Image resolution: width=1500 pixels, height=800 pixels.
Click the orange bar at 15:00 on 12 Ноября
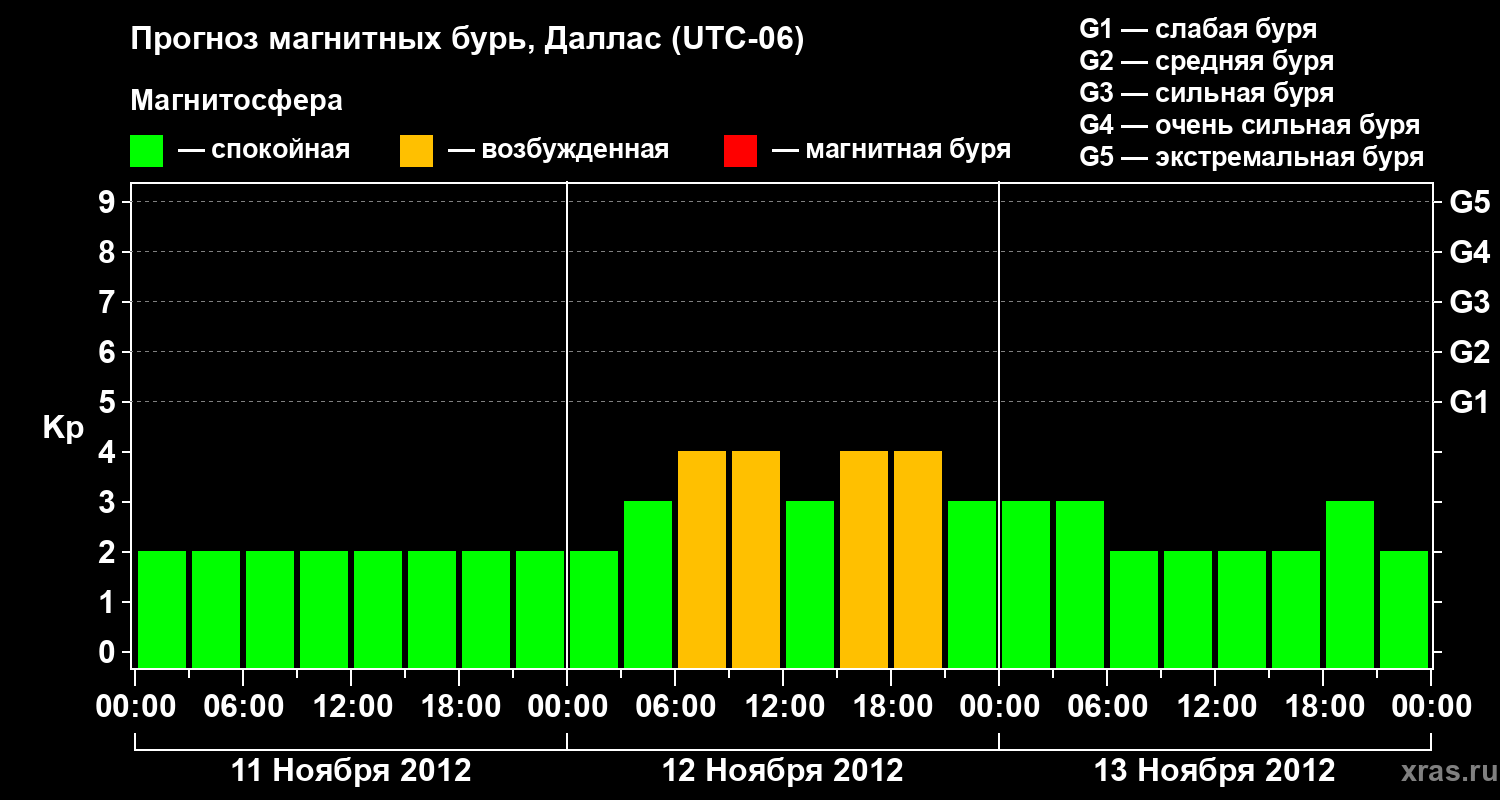click(x=864, y=559)
